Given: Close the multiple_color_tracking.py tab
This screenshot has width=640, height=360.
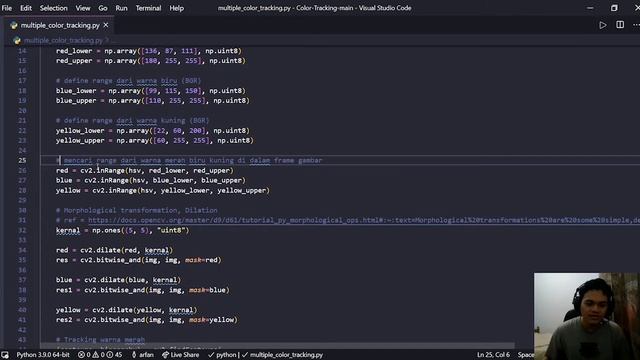Looking at the screenshot, I should [106, 25].
